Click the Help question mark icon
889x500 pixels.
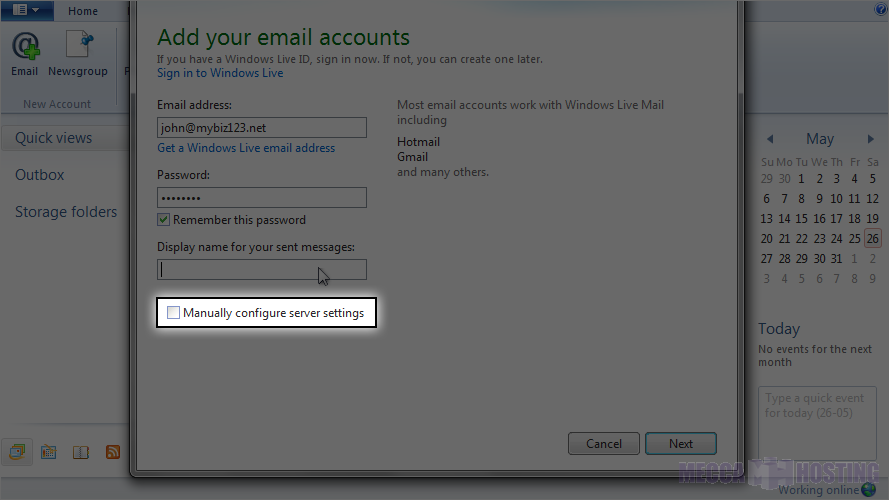click(x=881, y=10)
